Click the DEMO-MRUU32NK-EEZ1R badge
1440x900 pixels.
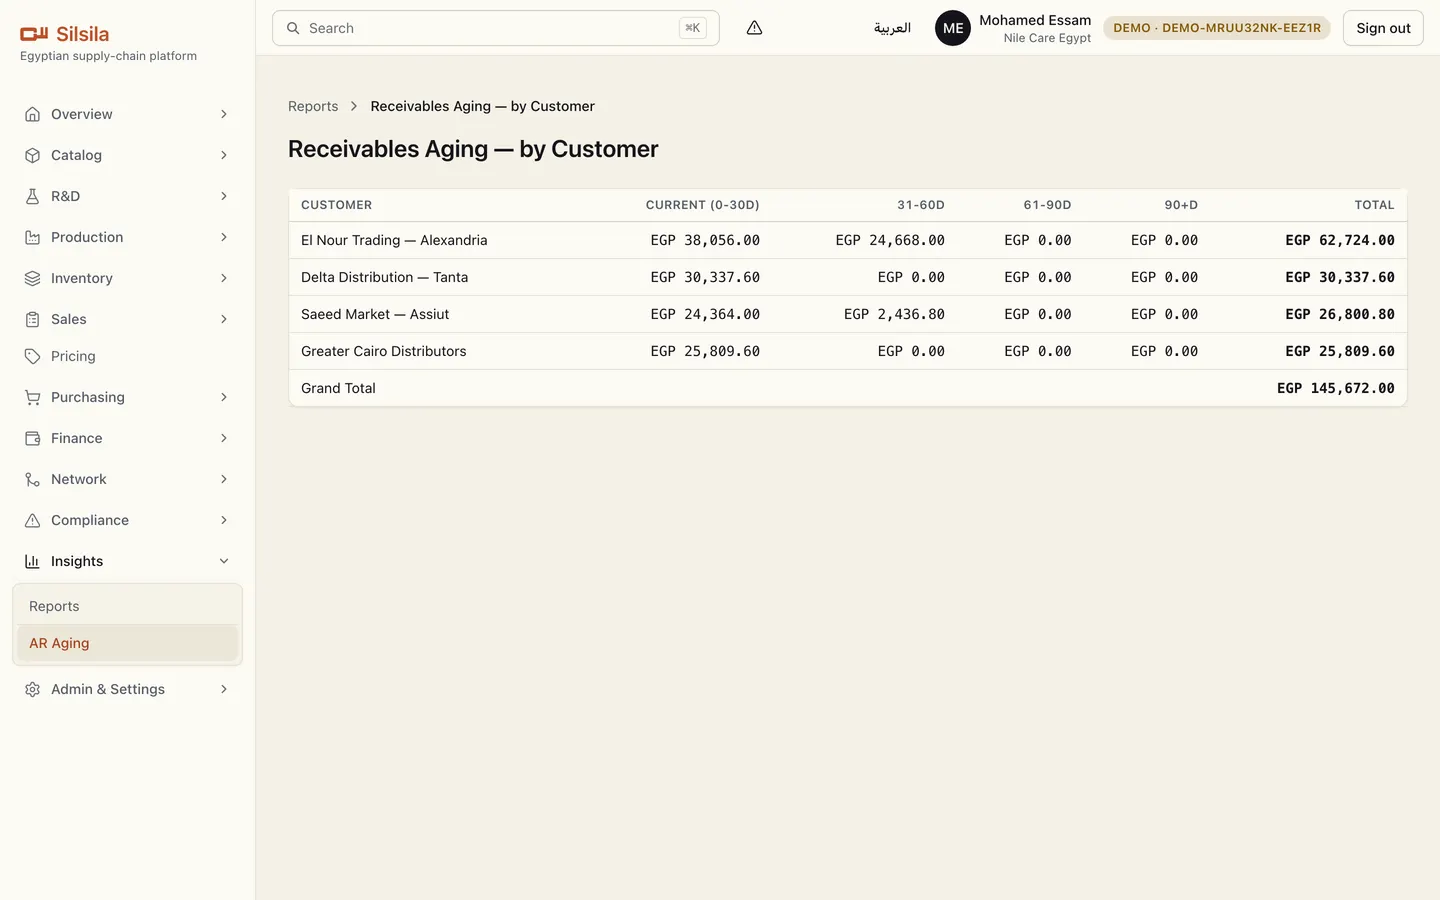(x=1217, y=28)
